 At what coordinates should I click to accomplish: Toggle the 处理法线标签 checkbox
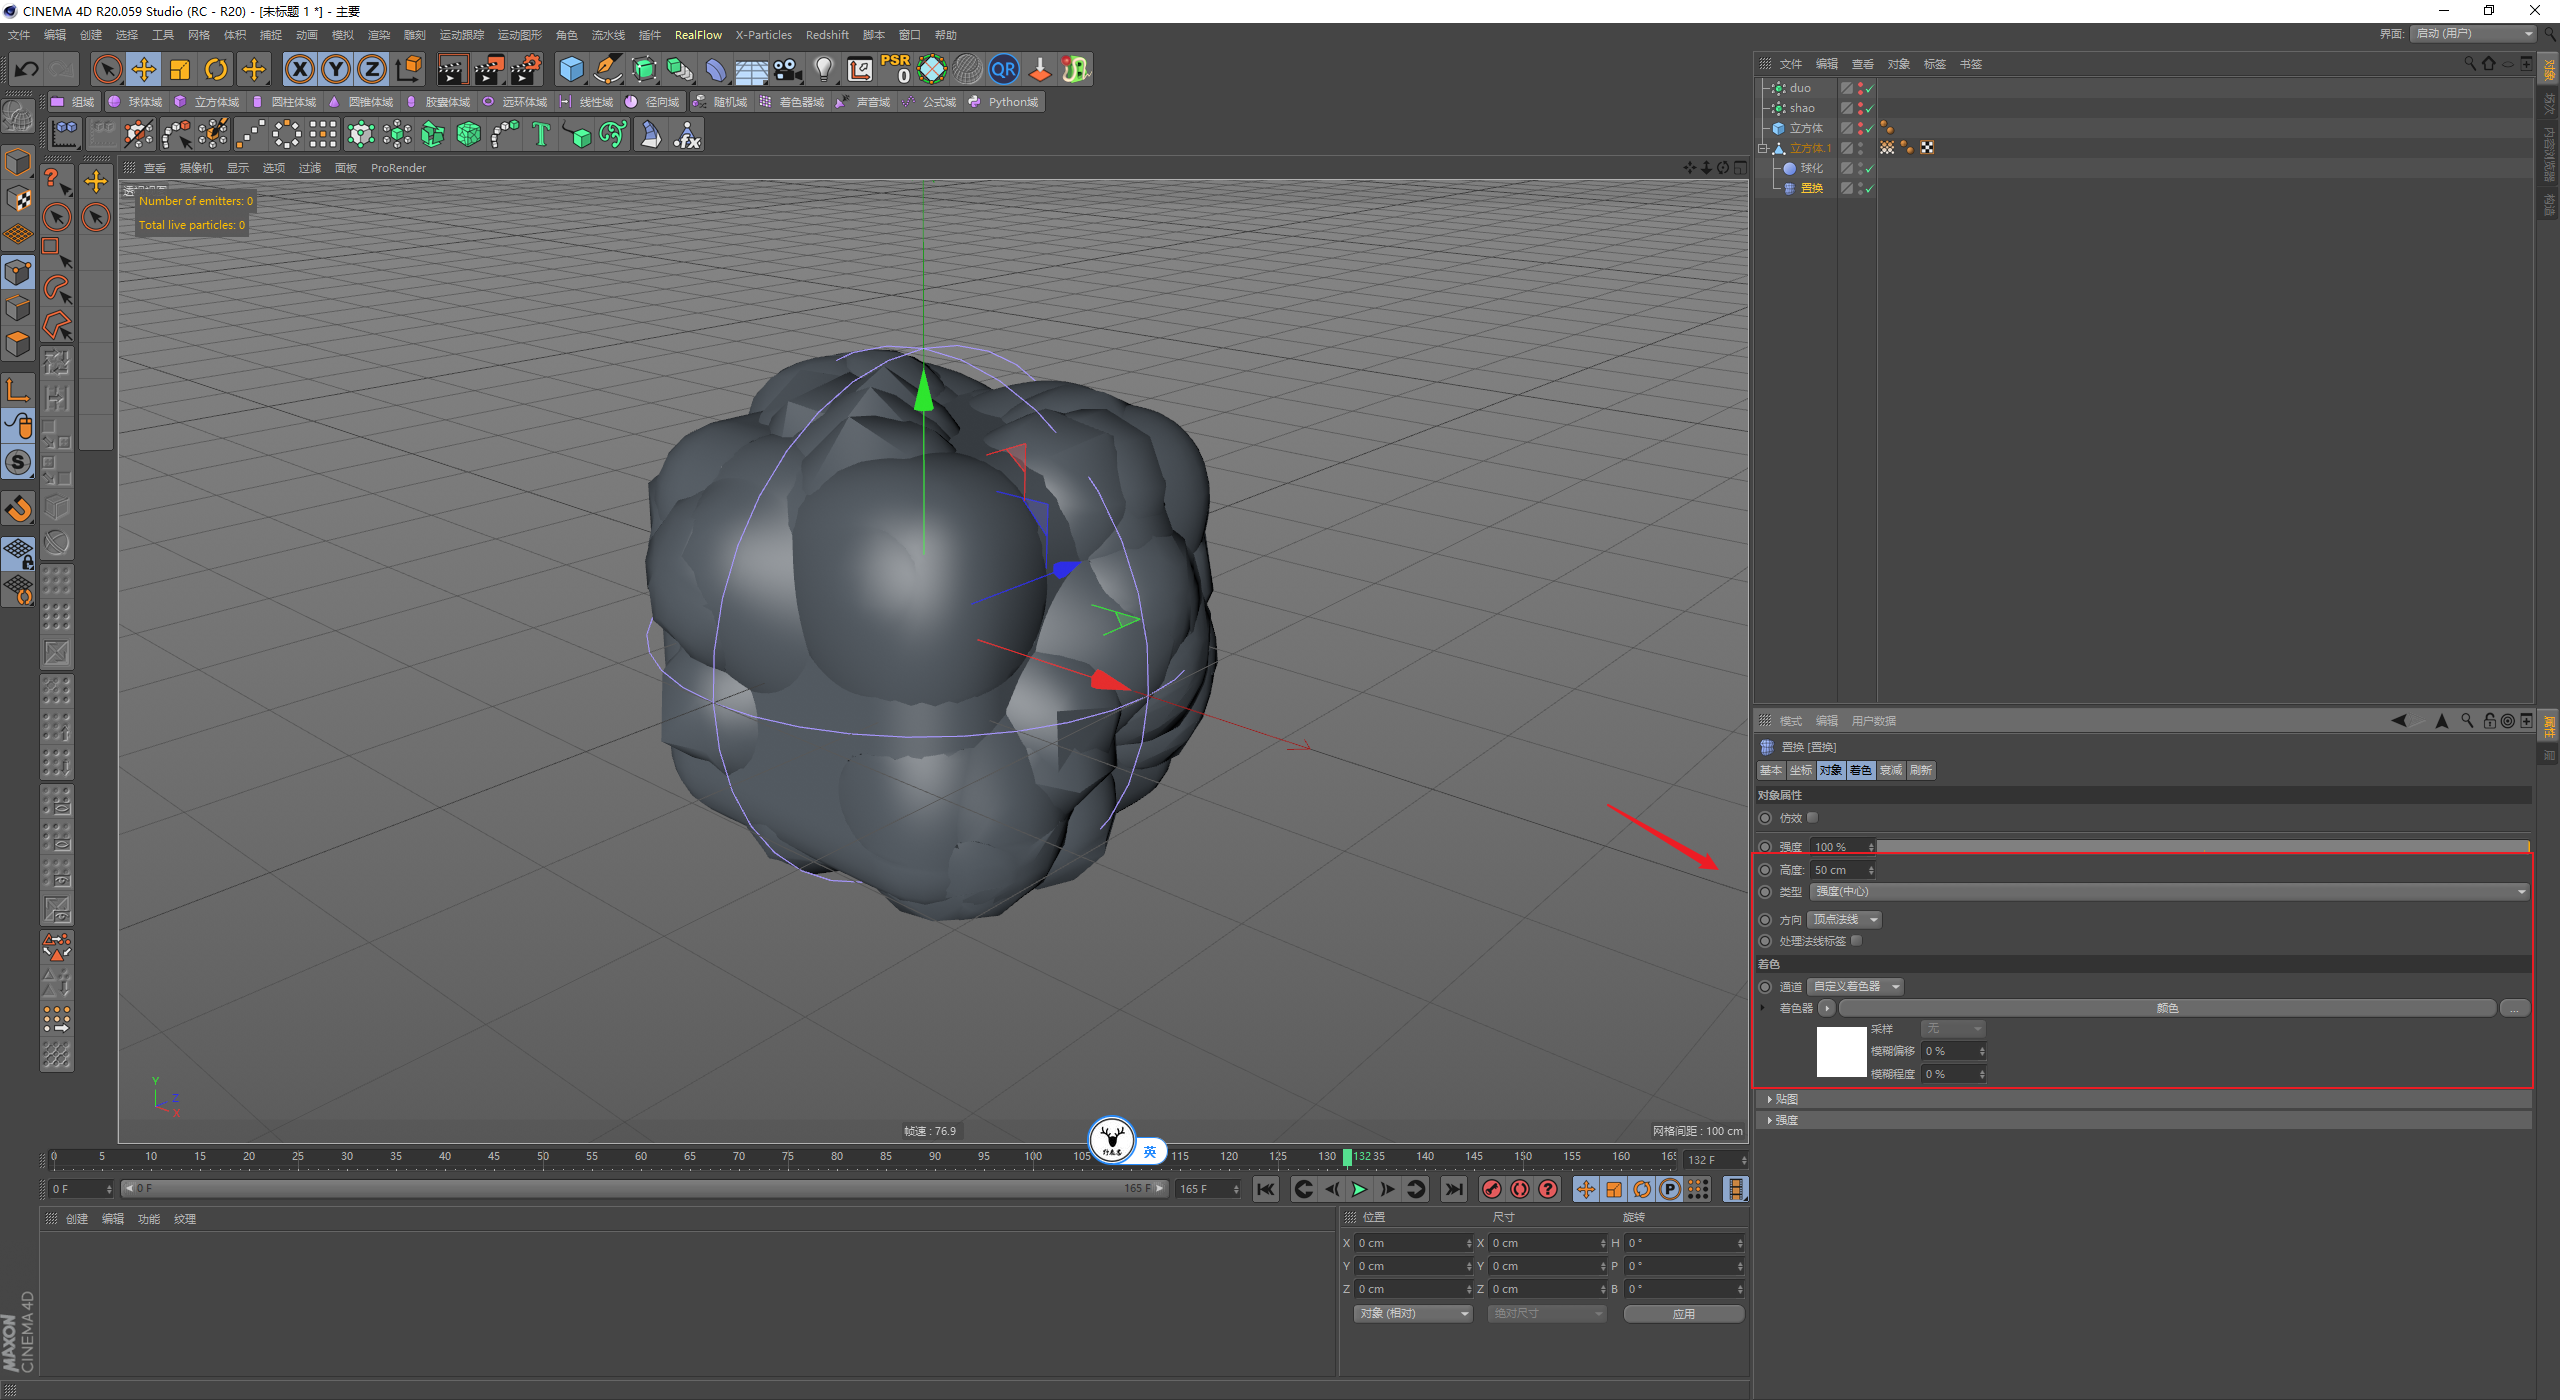pos(1856,941)
